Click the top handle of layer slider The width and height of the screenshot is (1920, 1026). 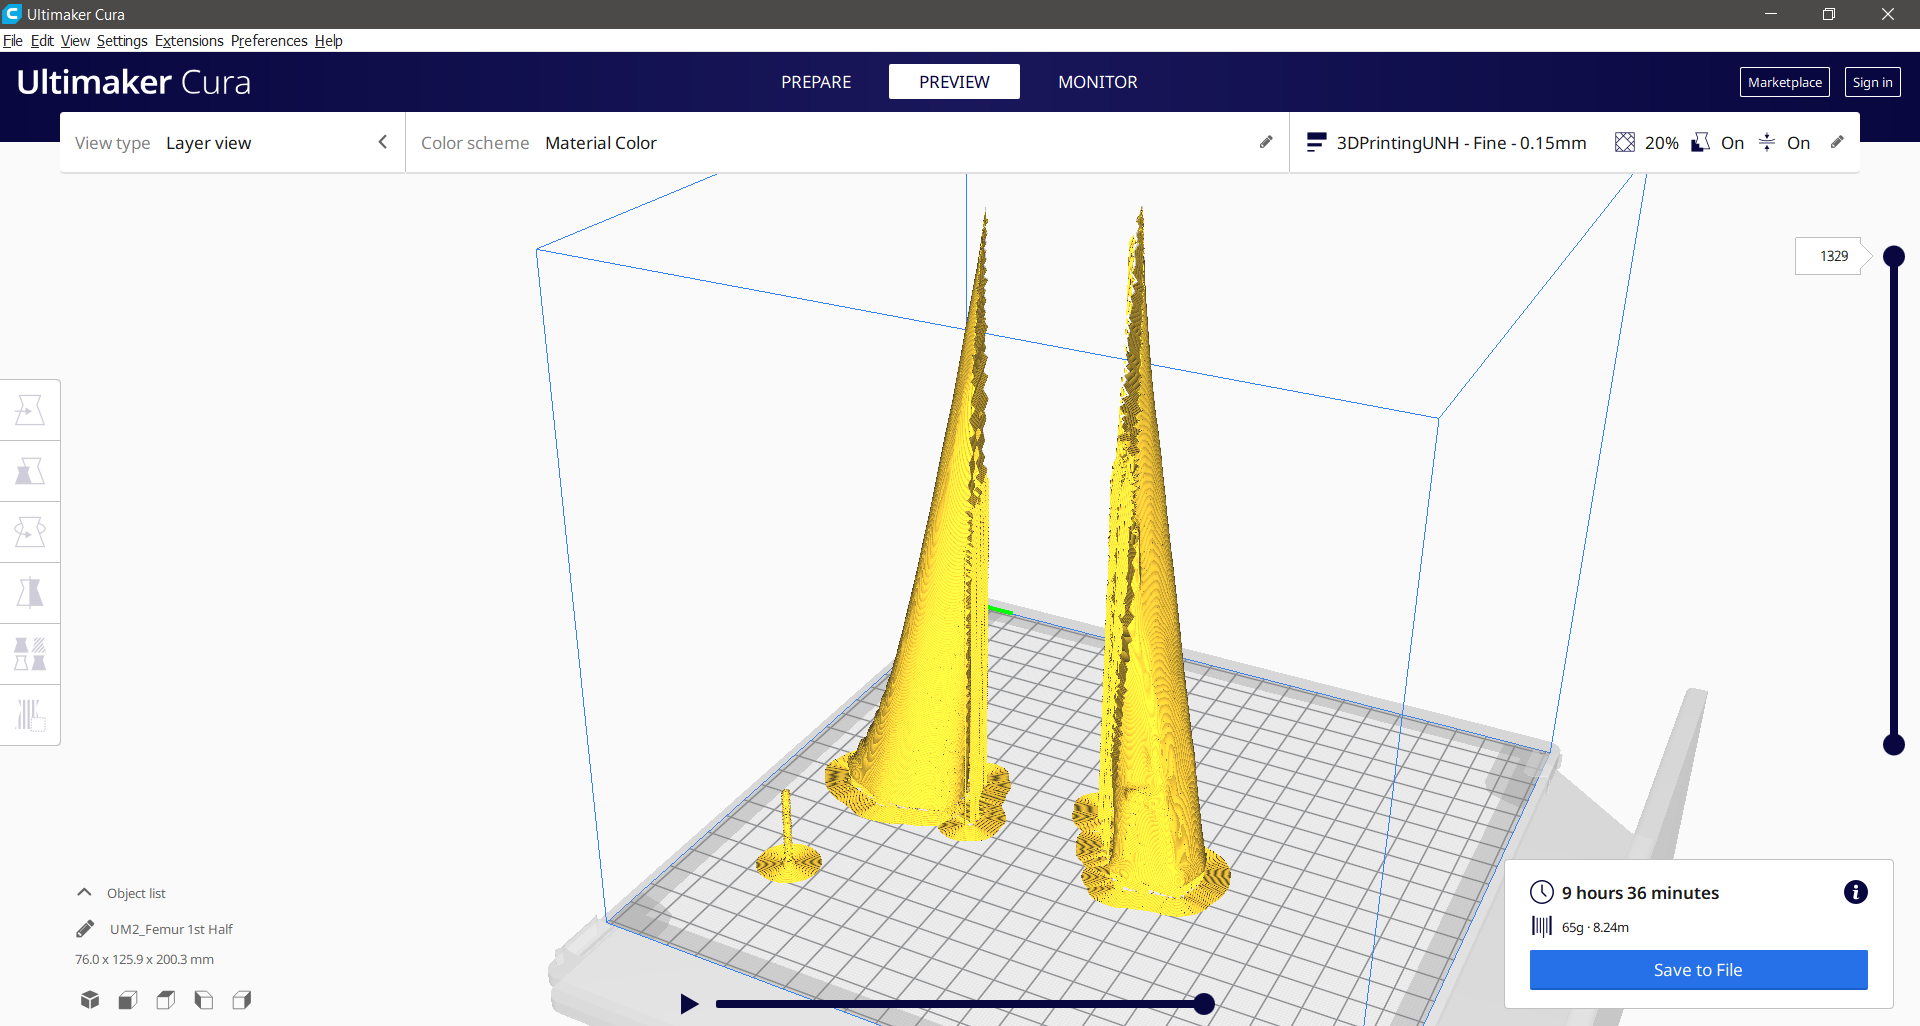pos(1894,256)
